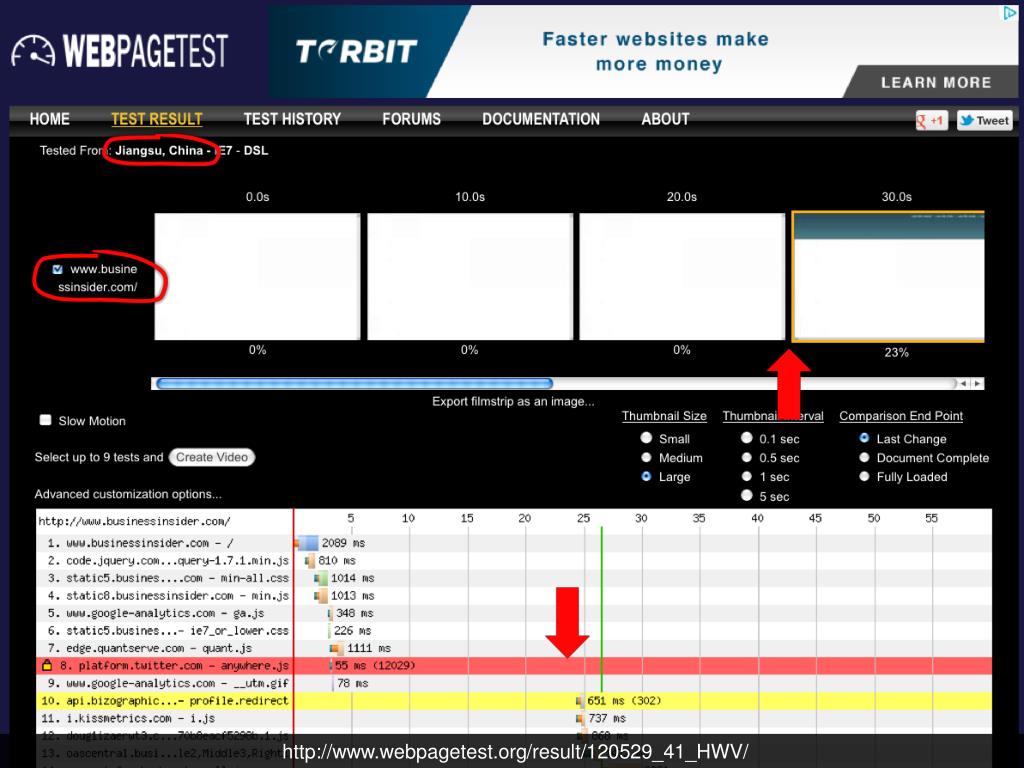The image size is (1024, 768).
Task: Click the Google +1 button
Action: (x=931, y=120)
